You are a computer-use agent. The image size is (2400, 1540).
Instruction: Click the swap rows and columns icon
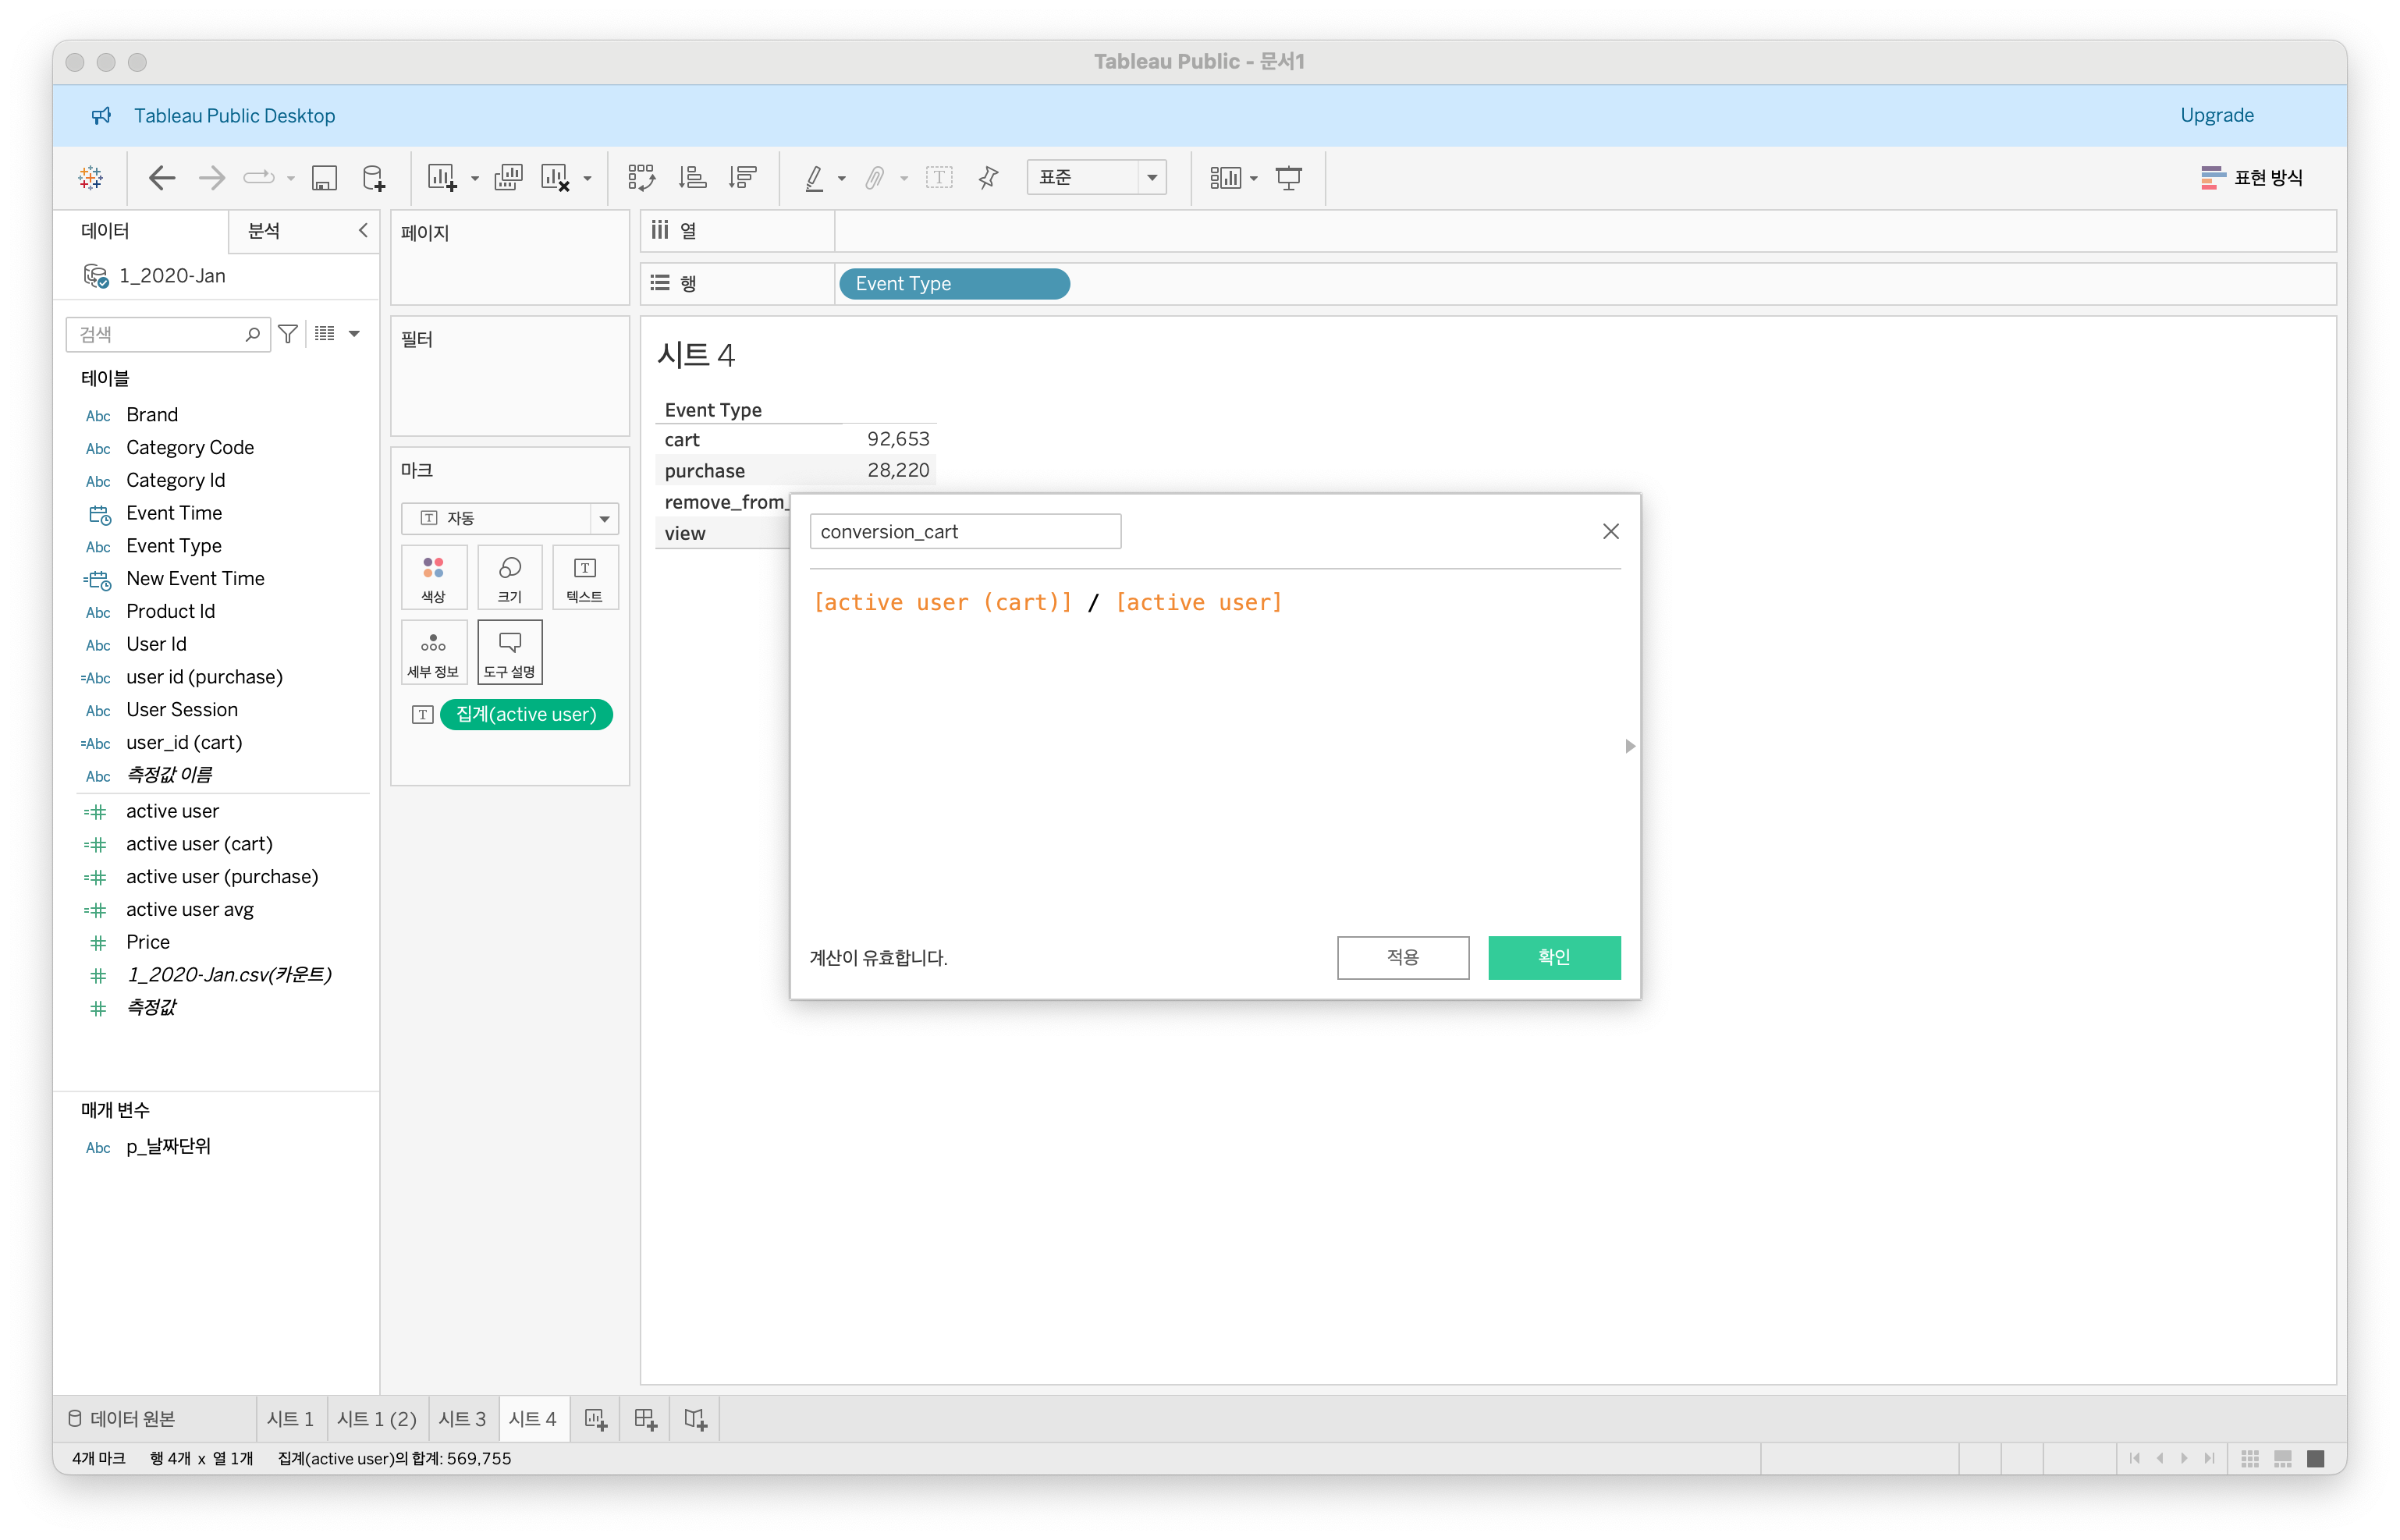641,178
